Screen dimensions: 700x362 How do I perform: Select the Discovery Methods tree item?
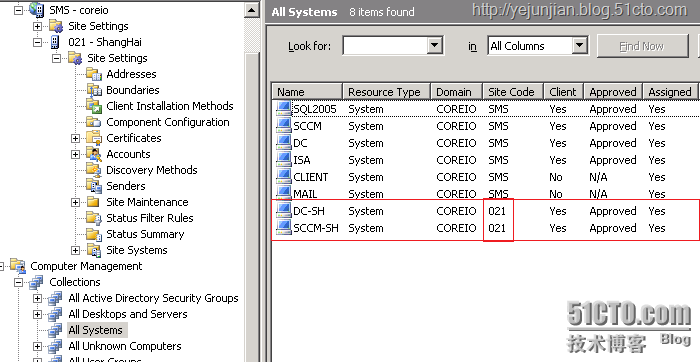pos(151,170)
